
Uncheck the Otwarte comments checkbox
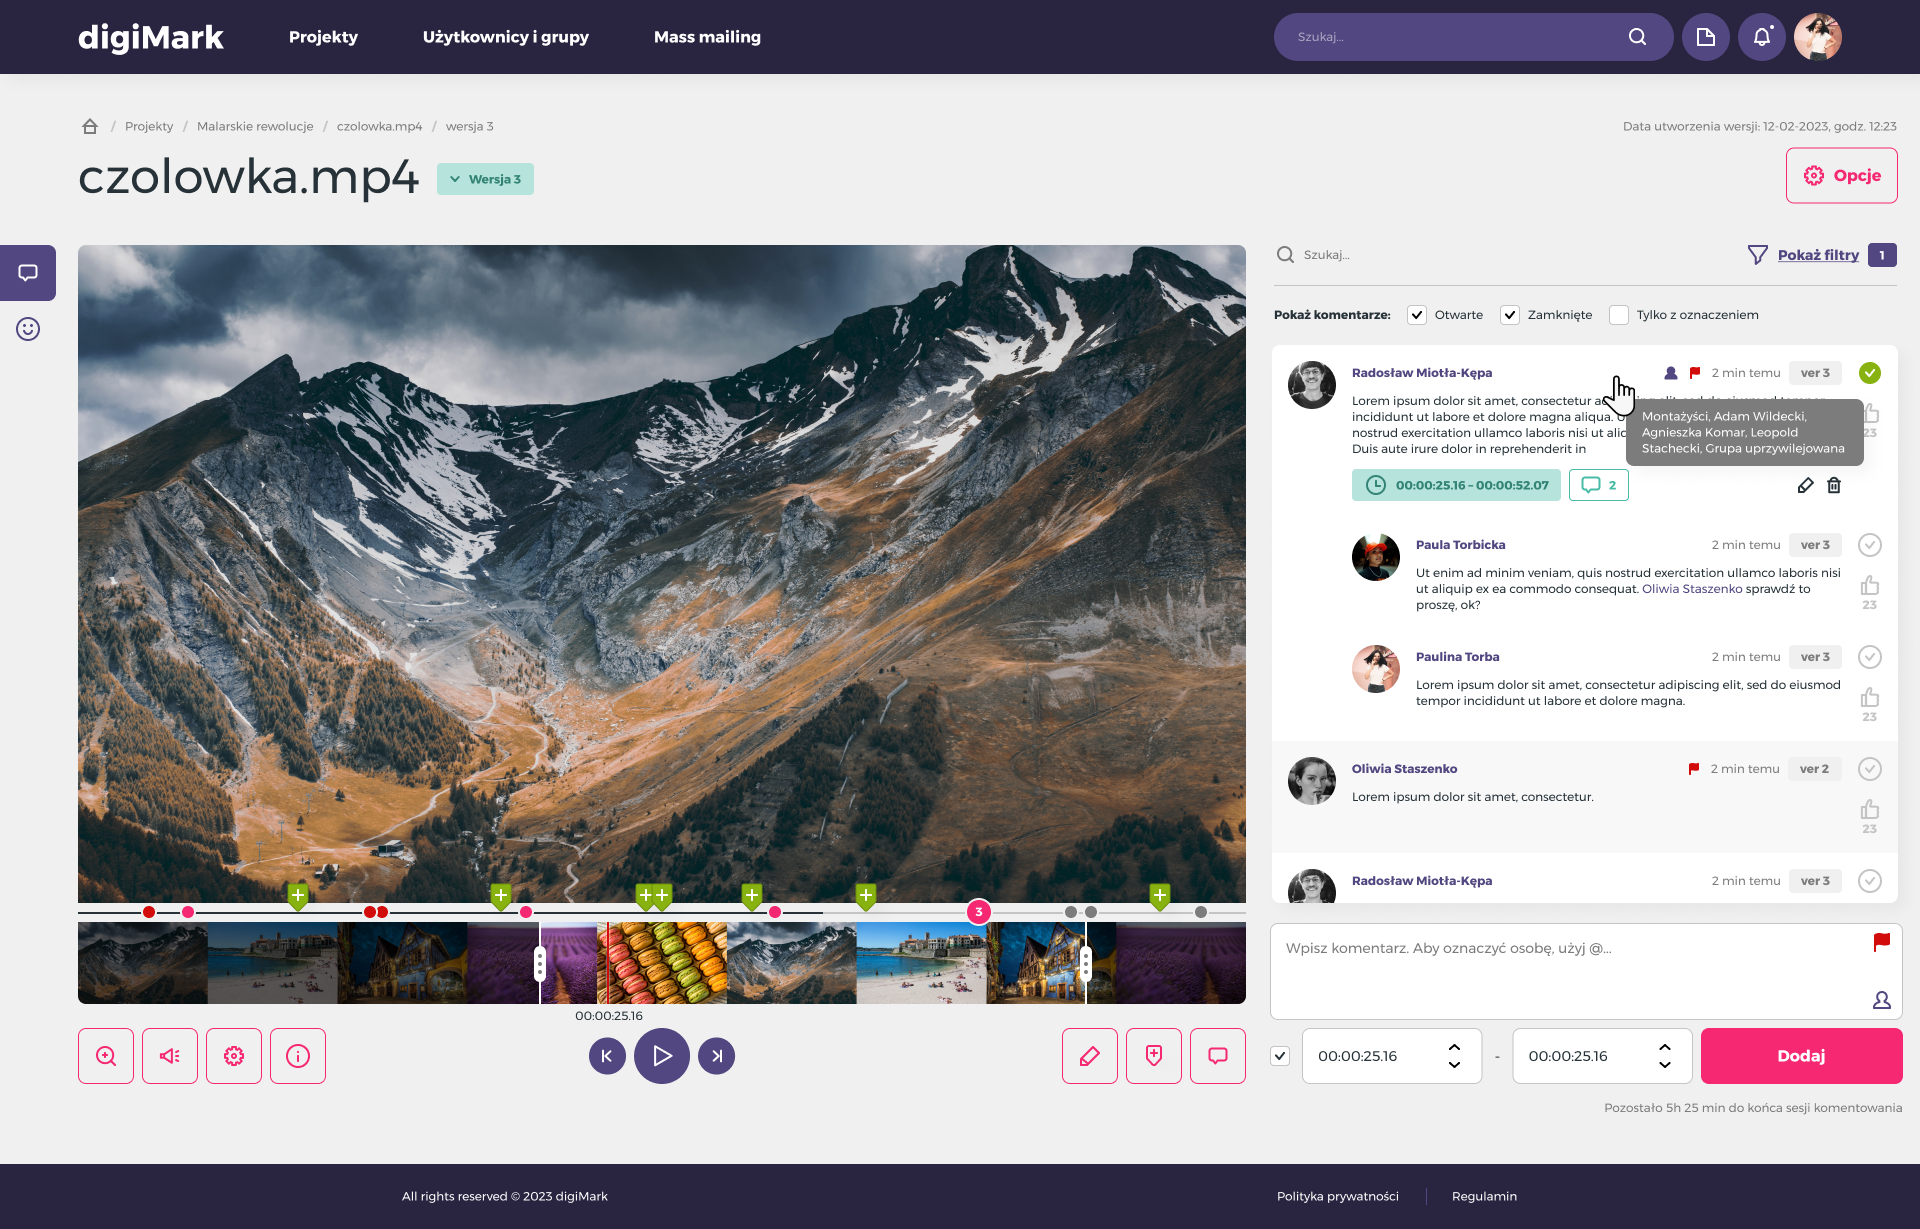1417,315
